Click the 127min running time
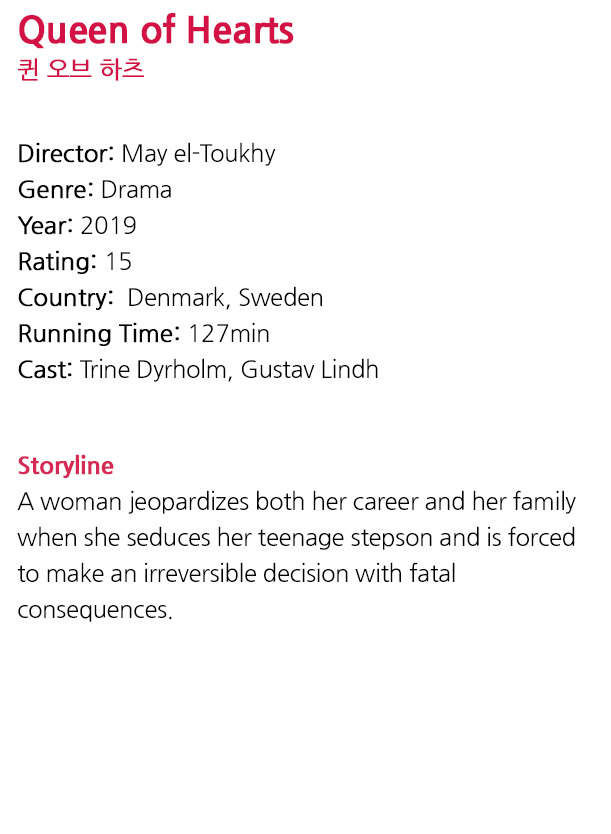611x834 pixels. (x=229, y=334)
